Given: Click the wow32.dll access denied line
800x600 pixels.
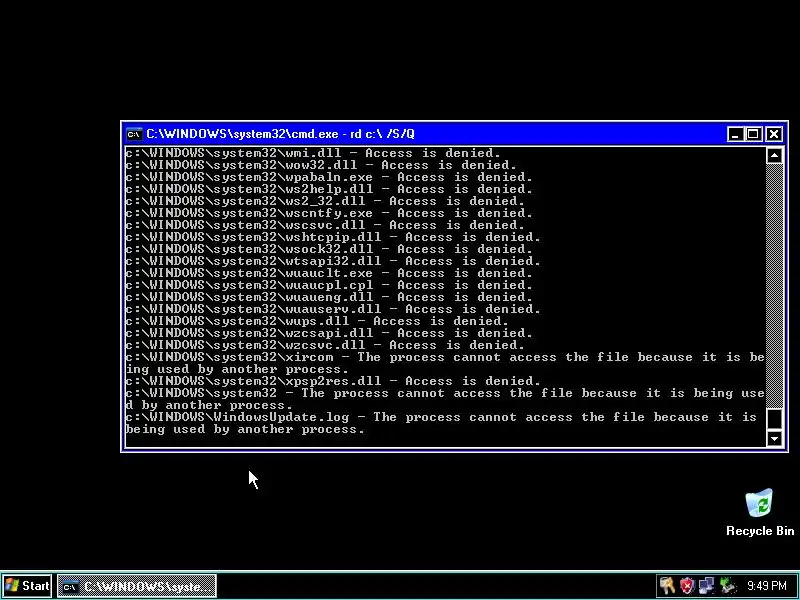Looking at the screenshot, I should click(321, 165).
